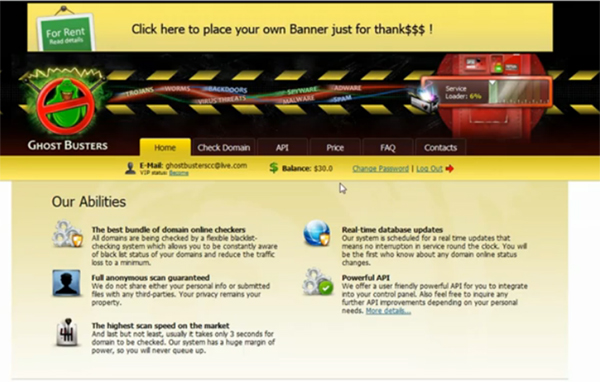Click 'The best bundle of domain online checkers' heading
The width and height of the screenshot is (600, 382).
tap(168, 230)
